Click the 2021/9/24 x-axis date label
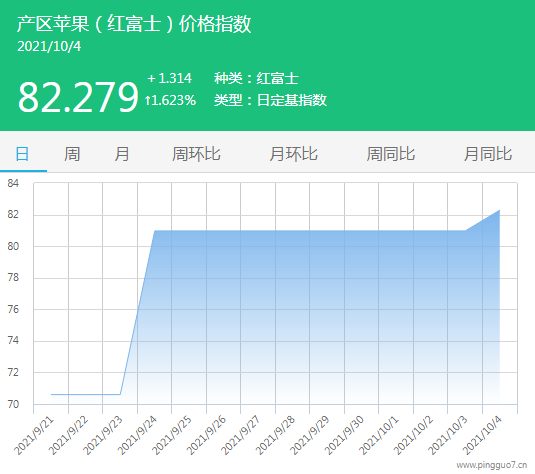 point(138,435)
